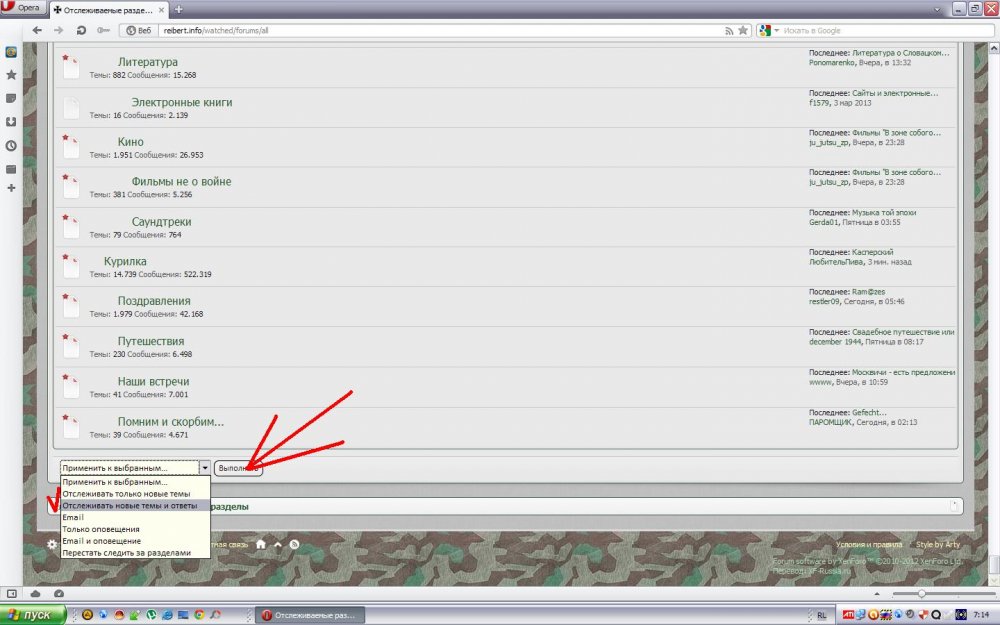Open the top blue icon in Opera sidebar
This screenshot has width=1000, height=625.
click(11, 52)
